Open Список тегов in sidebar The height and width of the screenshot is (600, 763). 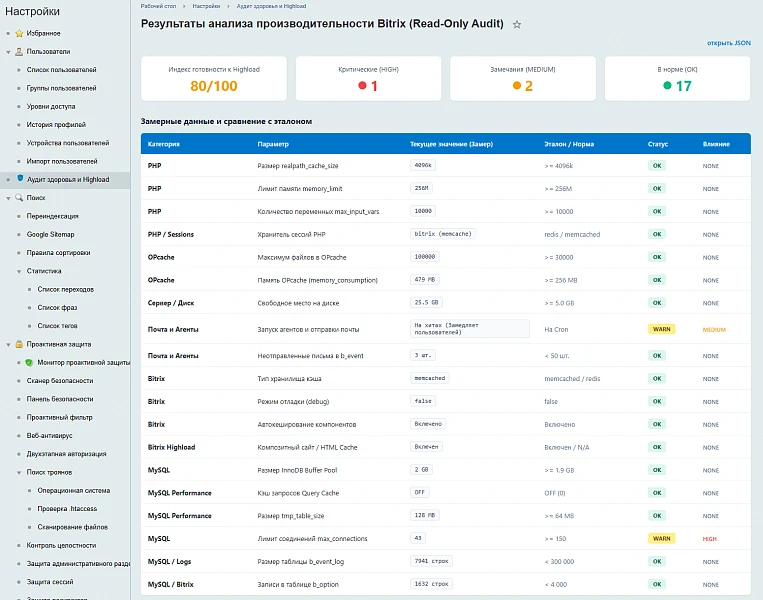(57, 326)
